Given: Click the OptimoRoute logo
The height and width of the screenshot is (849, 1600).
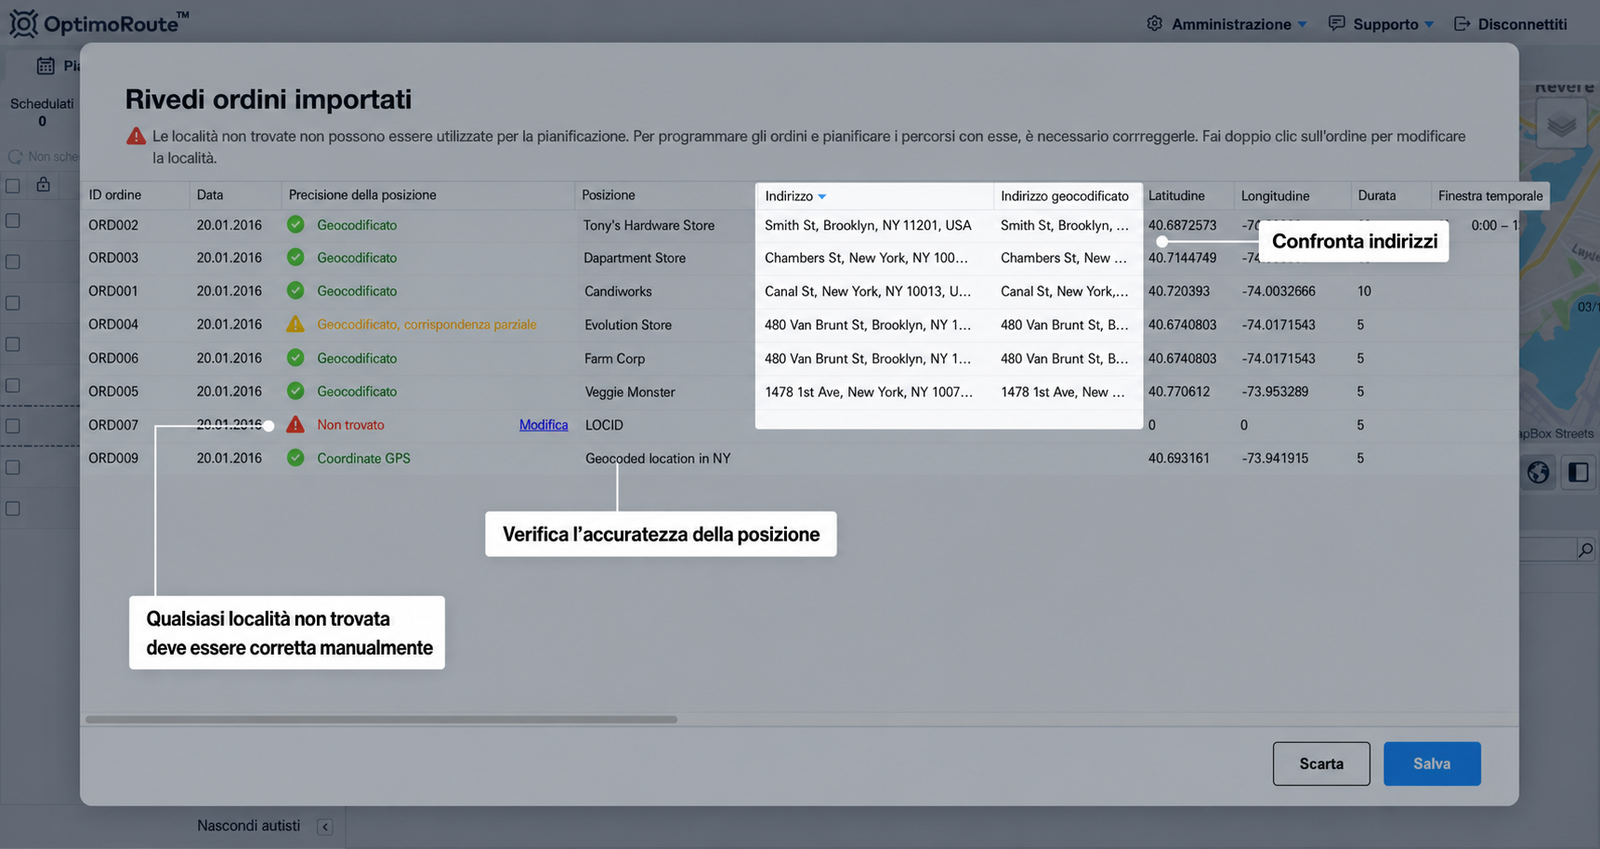Looking at the screenshot, I should [x=99, y=23].
